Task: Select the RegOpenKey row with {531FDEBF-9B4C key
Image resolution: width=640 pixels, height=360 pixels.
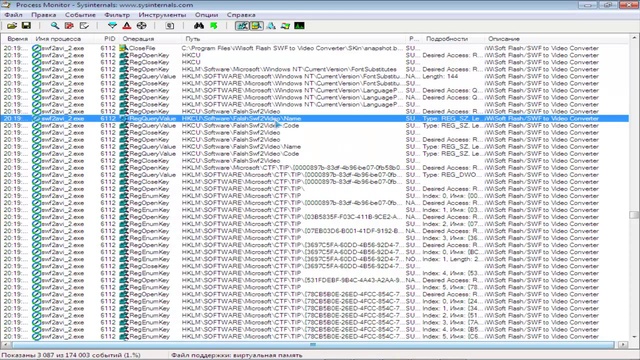Action: point(315,280)
